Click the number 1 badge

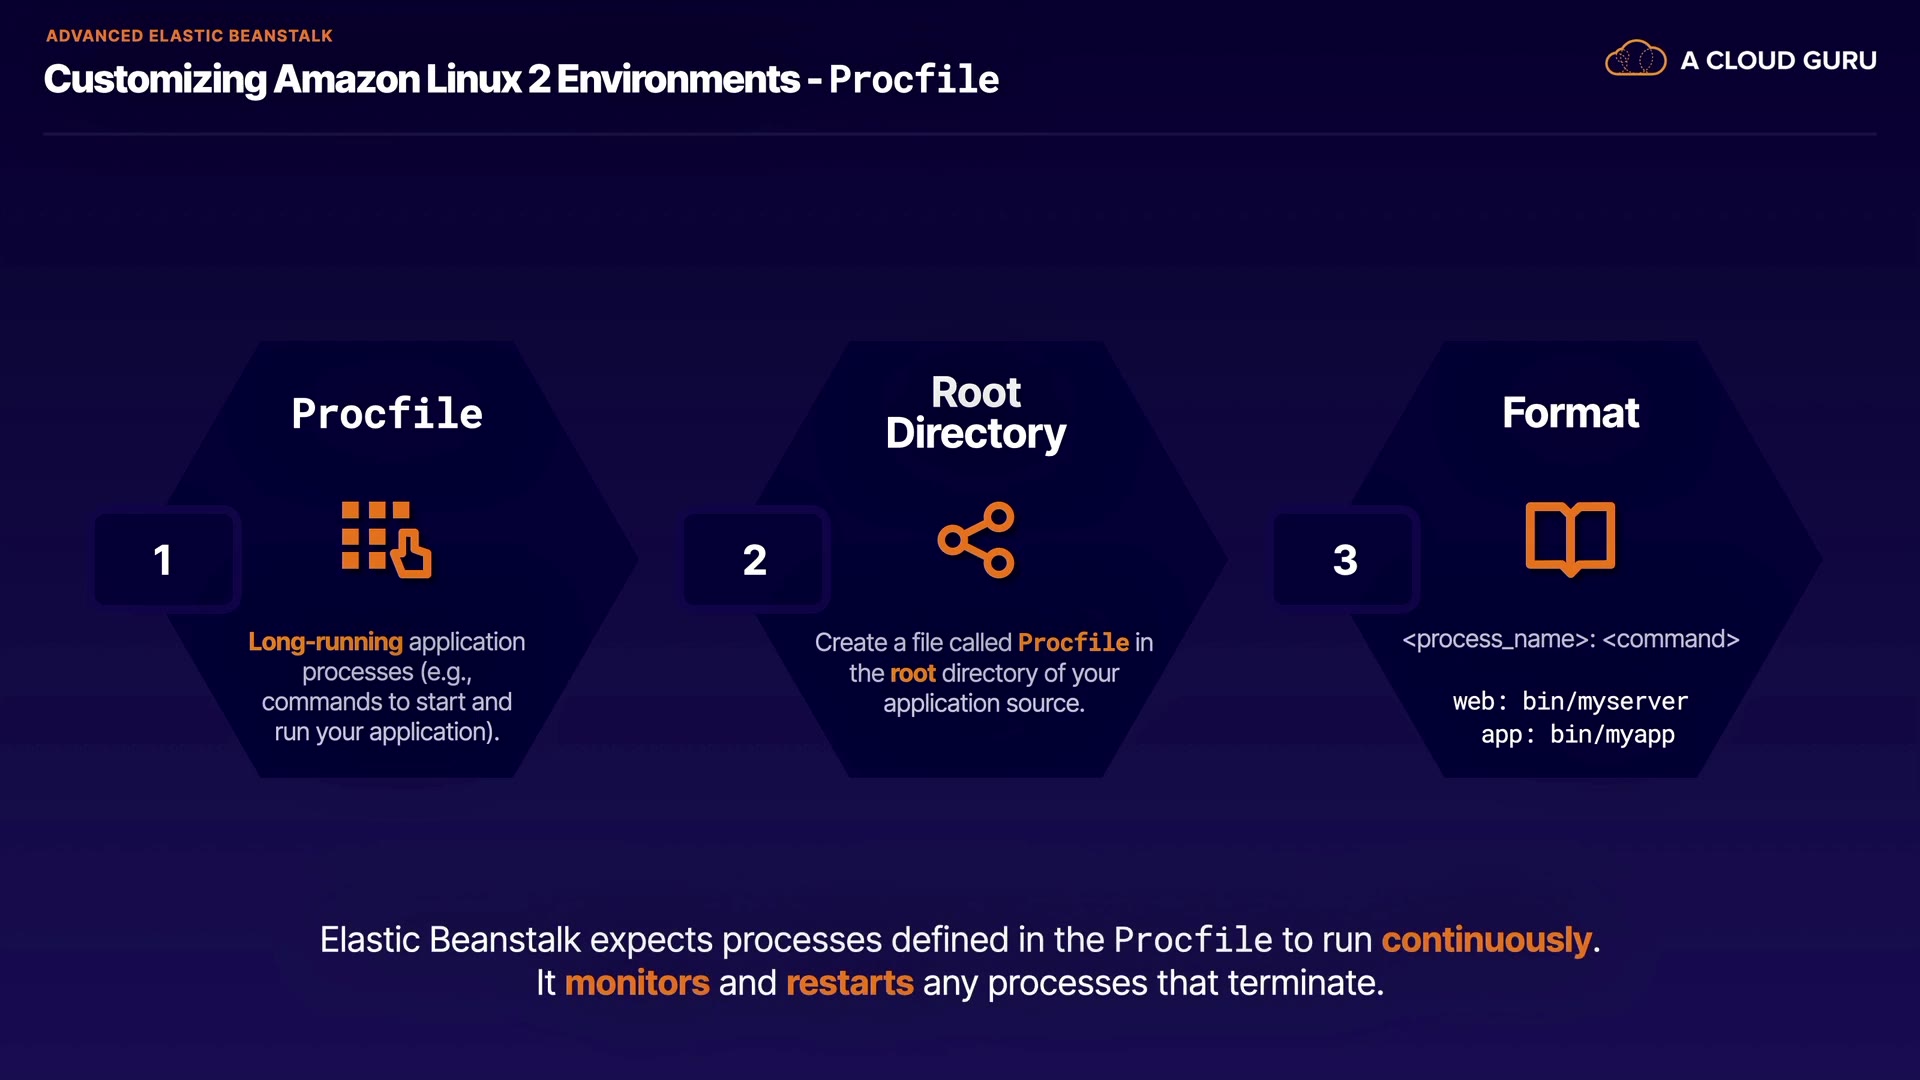(x=163, y=560)
